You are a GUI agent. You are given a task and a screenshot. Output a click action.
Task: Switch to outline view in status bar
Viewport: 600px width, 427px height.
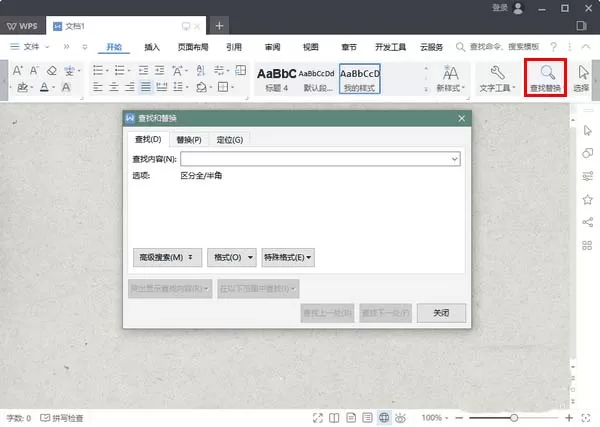coord(367,418)
